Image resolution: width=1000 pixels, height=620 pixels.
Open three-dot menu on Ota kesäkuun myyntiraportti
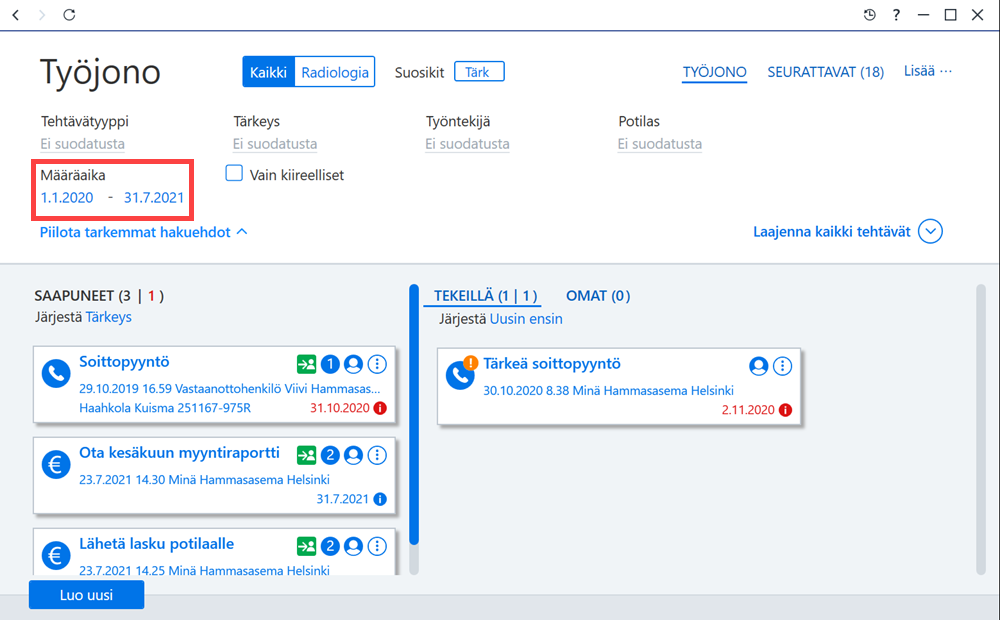(377, 455)
